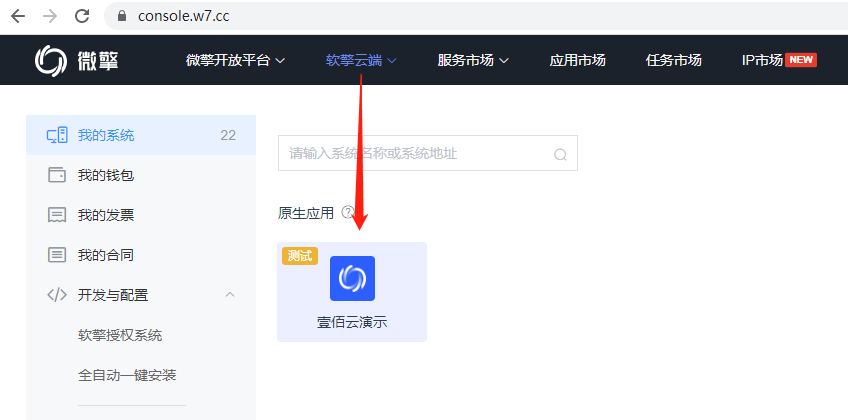Go to 任务市场 in top navigation
Image resolution: width=848 pixels, height=420 pixels.
click(674, 61)
